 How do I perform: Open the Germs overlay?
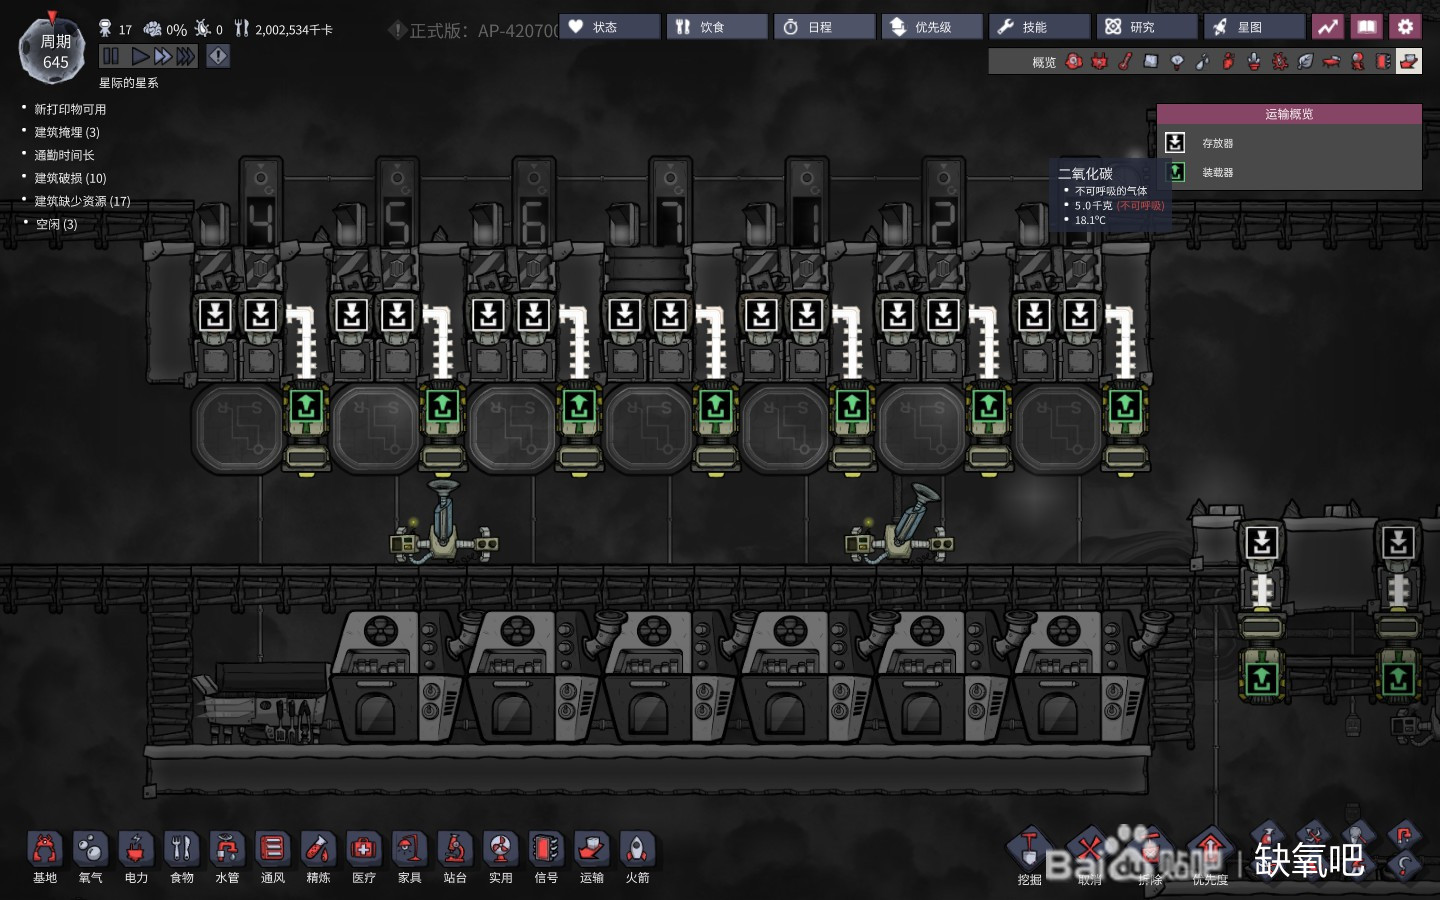tap(1280, 62)
